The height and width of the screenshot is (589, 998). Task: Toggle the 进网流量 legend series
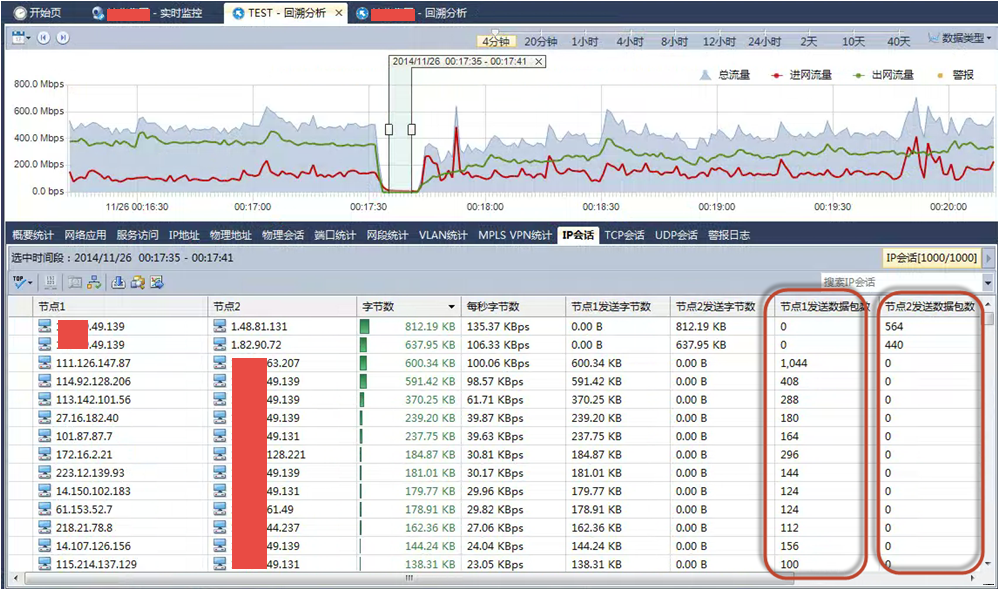pyautogui.click(x=802, y=75)
